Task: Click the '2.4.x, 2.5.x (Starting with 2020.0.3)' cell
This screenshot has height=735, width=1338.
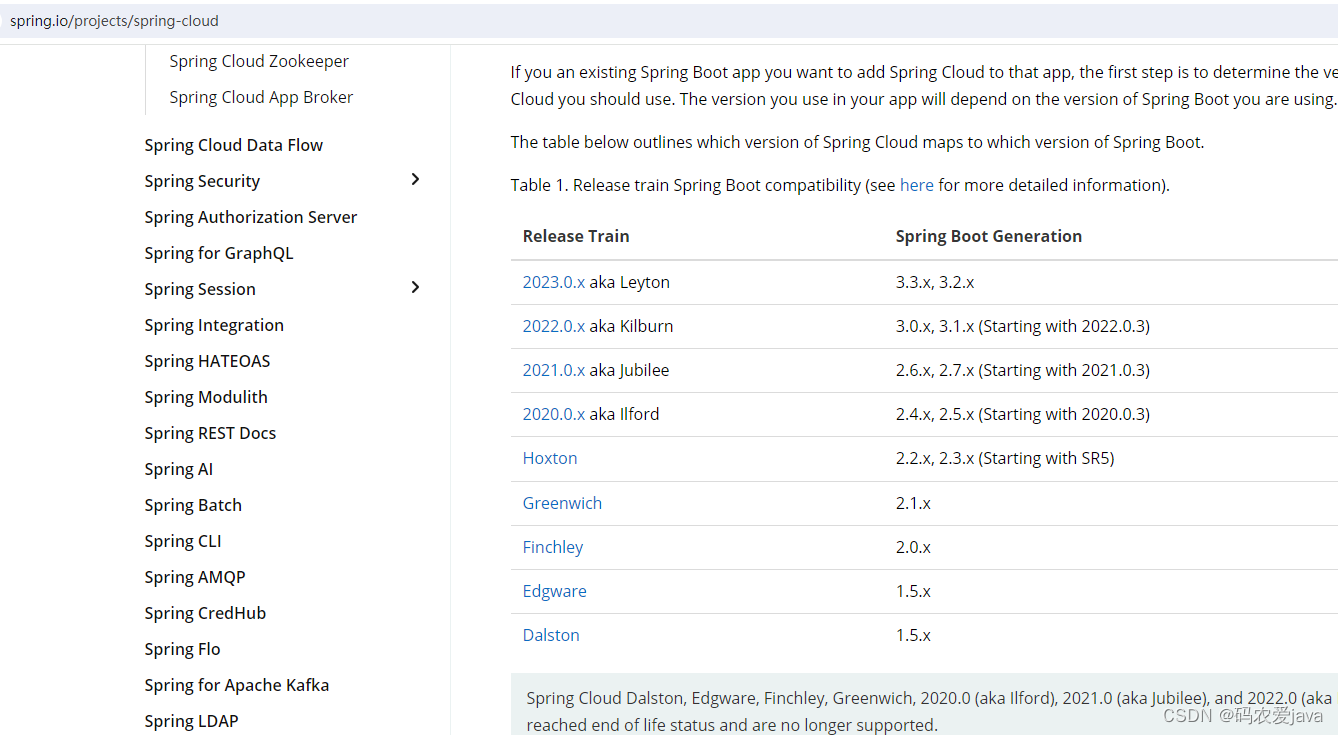Action: click(1023, 414)
